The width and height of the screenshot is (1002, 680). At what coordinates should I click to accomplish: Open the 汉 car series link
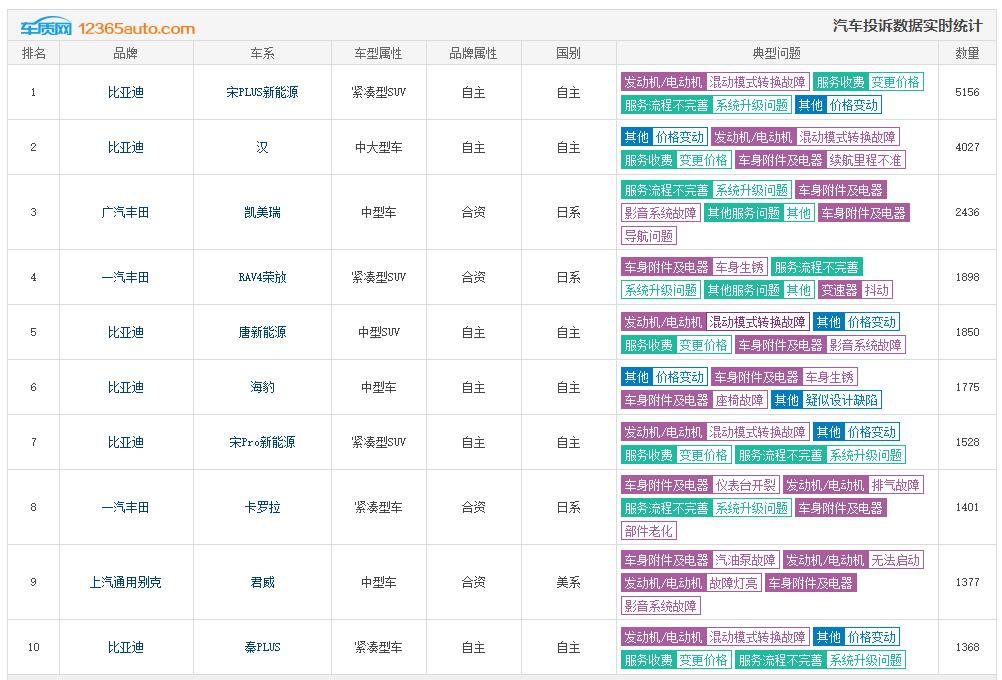pyautogui.click(x=262, y=147)
